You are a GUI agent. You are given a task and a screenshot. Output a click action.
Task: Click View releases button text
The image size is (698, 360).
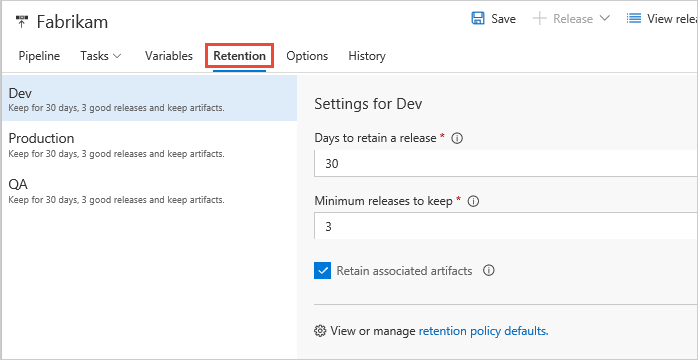click(x=672, y=19)
